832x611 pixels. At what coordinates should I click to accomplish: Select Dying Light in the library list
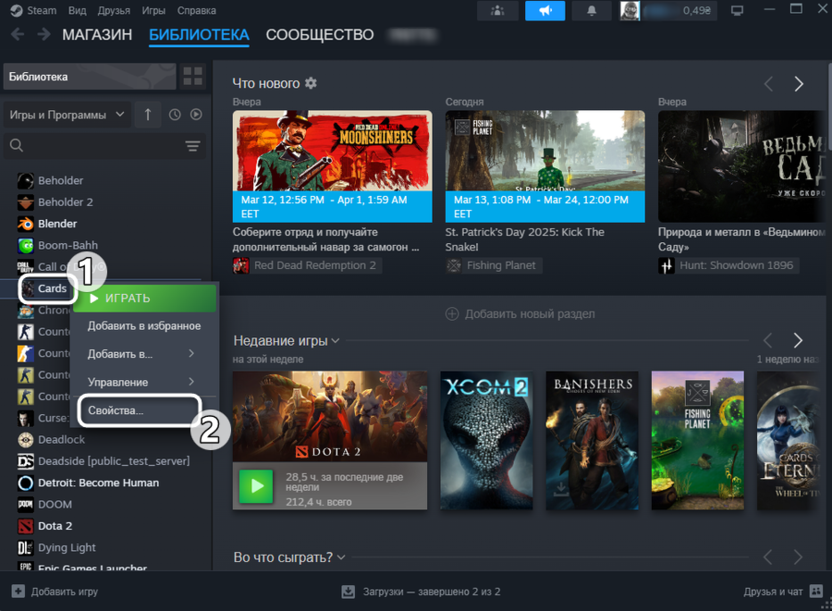click(x=66, y=548)
